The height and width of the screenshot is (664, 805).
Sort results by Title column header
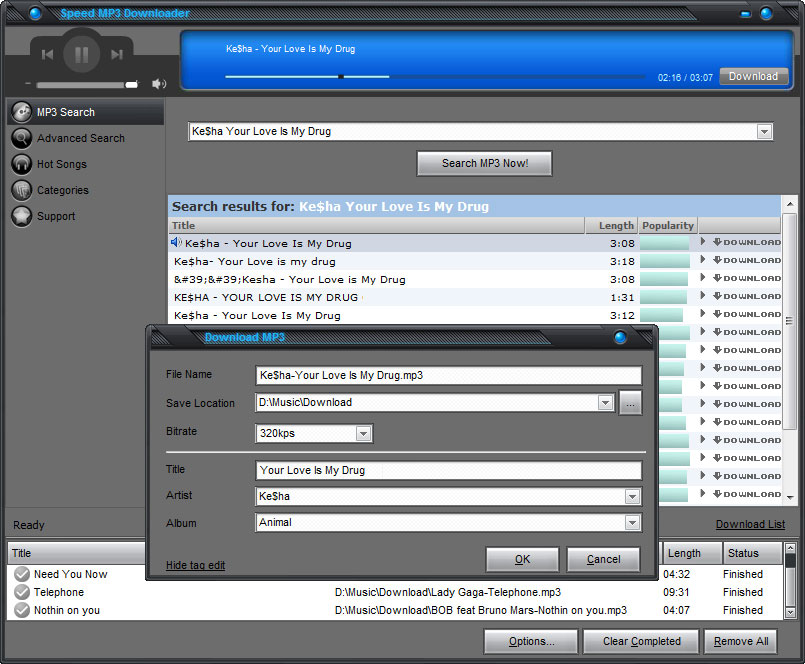(x=377, y=225)
